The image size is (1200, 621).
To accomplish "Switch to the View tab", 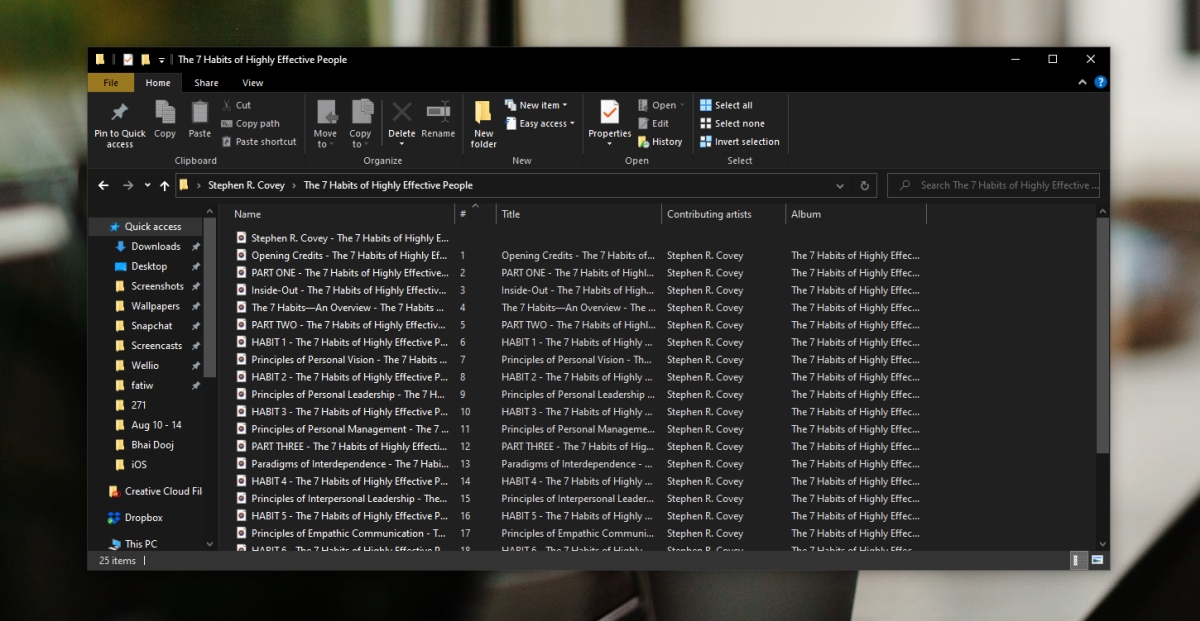I will tap(253, 83).
